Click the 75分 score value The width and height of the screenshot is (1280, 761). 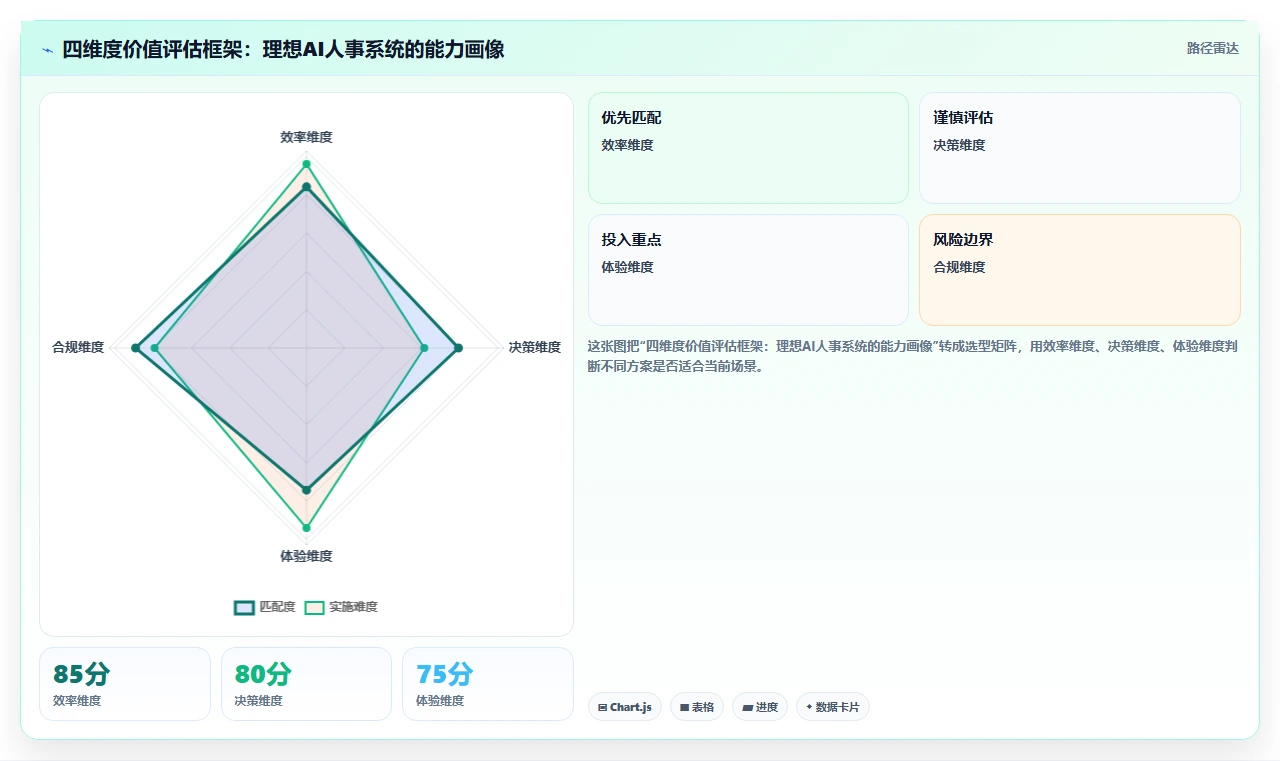[x=444, y=674]
